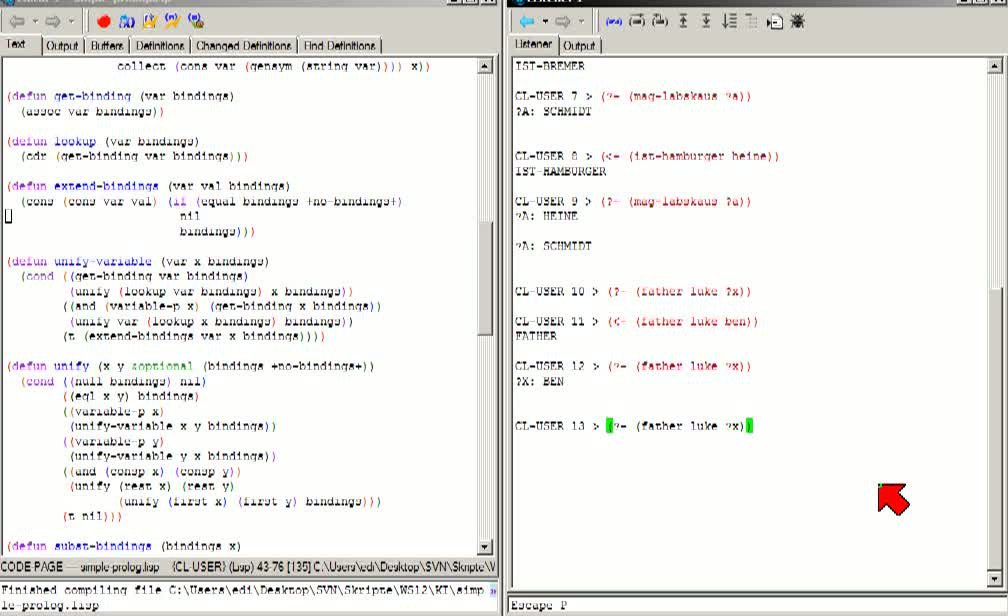Viewport: 1008px width, 616px height.
Task: Click the Listener vertical scrollbar thumb
Action: [x=994, y=431]
